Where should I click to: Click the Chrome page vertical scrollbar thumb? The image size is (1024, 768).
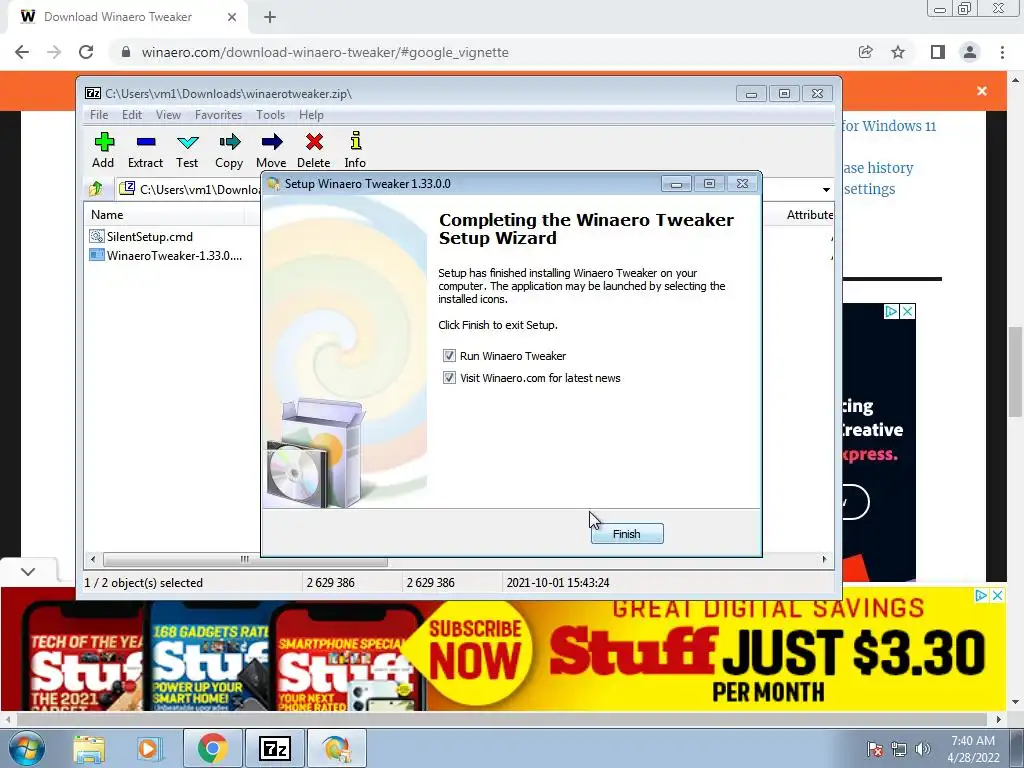(1015, 370)
